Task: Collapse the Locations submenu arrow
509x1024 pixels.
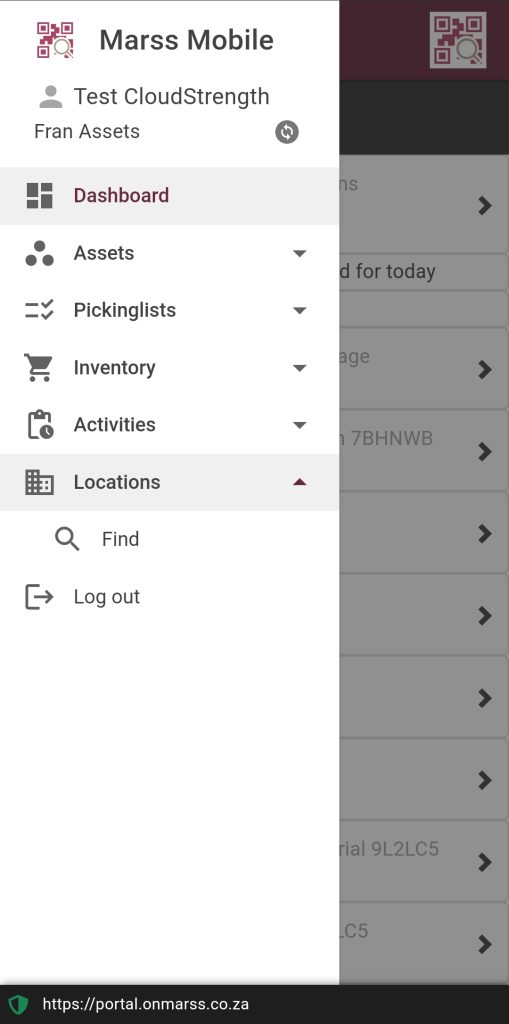Action: pyautogui.click(x=299, y=482)
